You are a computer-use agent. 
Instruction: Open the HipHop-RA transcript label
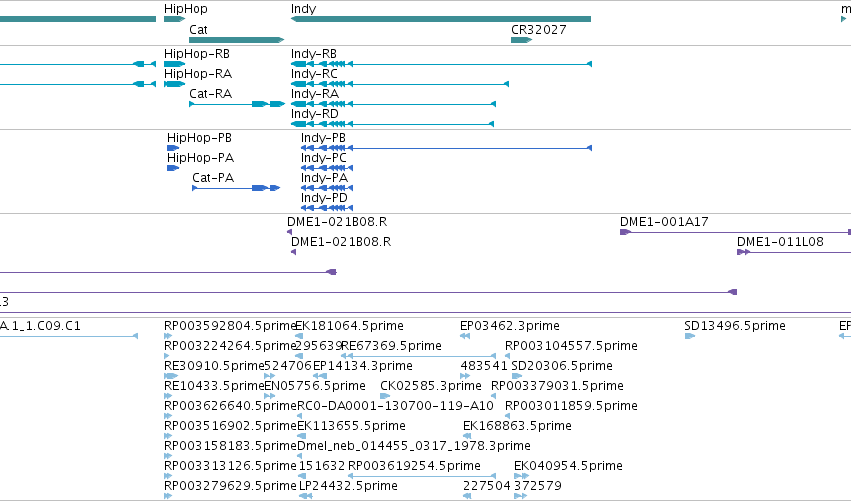pos(198,74)
